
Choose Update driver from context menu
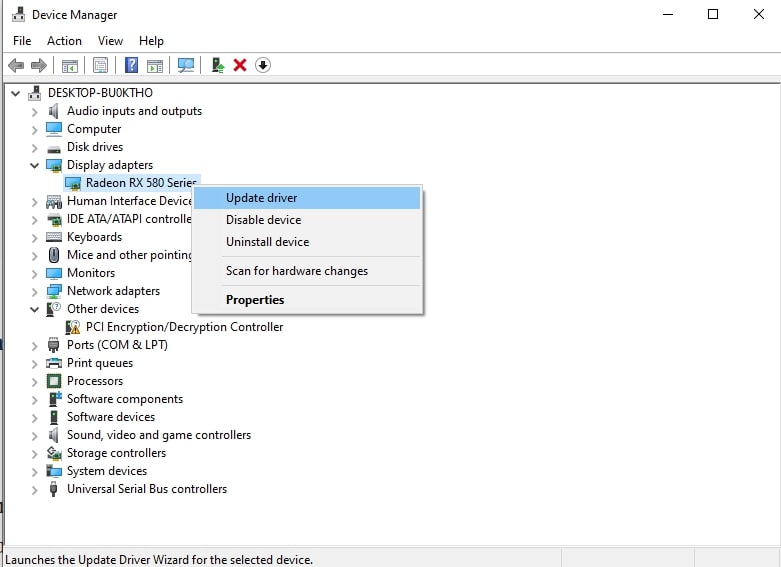(262, 198)
